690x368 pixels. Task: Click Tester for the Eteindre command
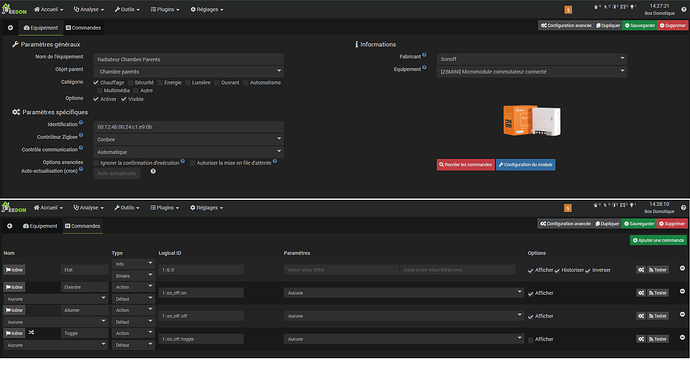[657, 293]
